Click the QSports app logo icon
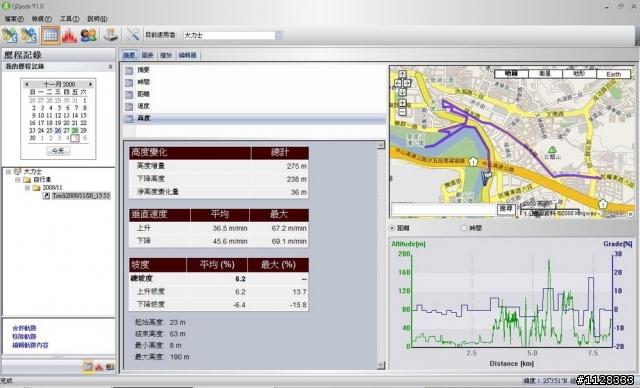Image resolution: width=640 pixels, height=388 pixels. (x=6, y=6)
